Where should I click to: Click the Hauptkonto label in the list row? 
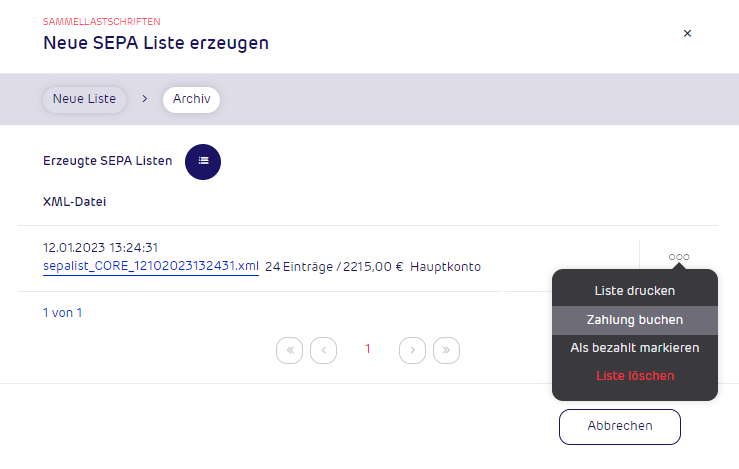[x=445, y=267]
